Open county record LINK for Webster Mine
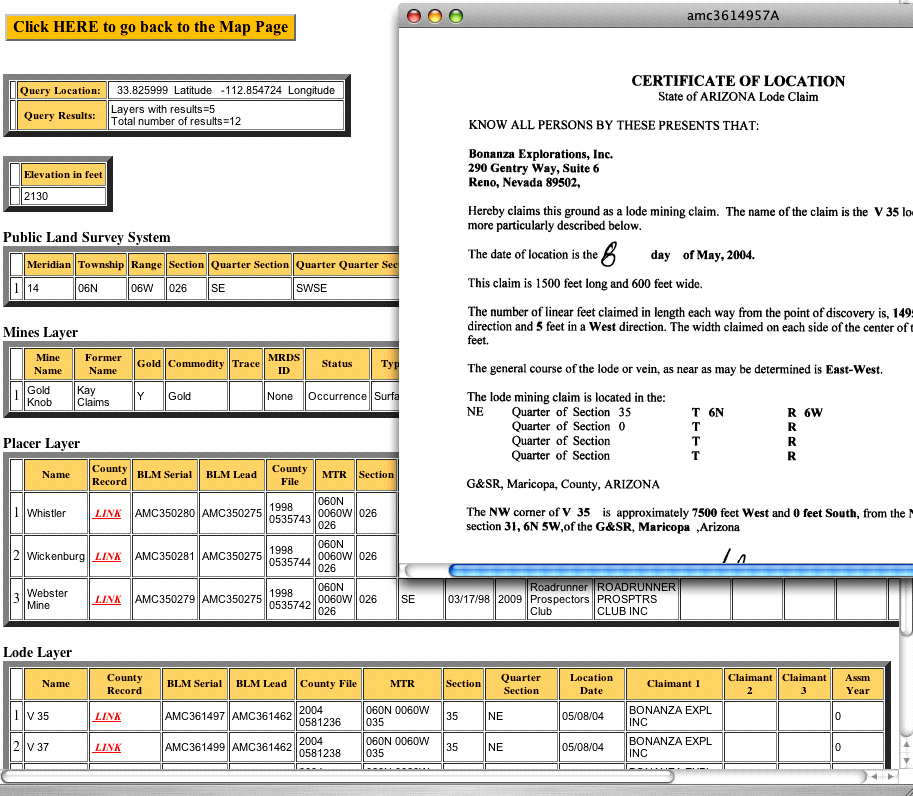Image resolution: width=913 pixels, height=796 pixels. tap(108, 599)
